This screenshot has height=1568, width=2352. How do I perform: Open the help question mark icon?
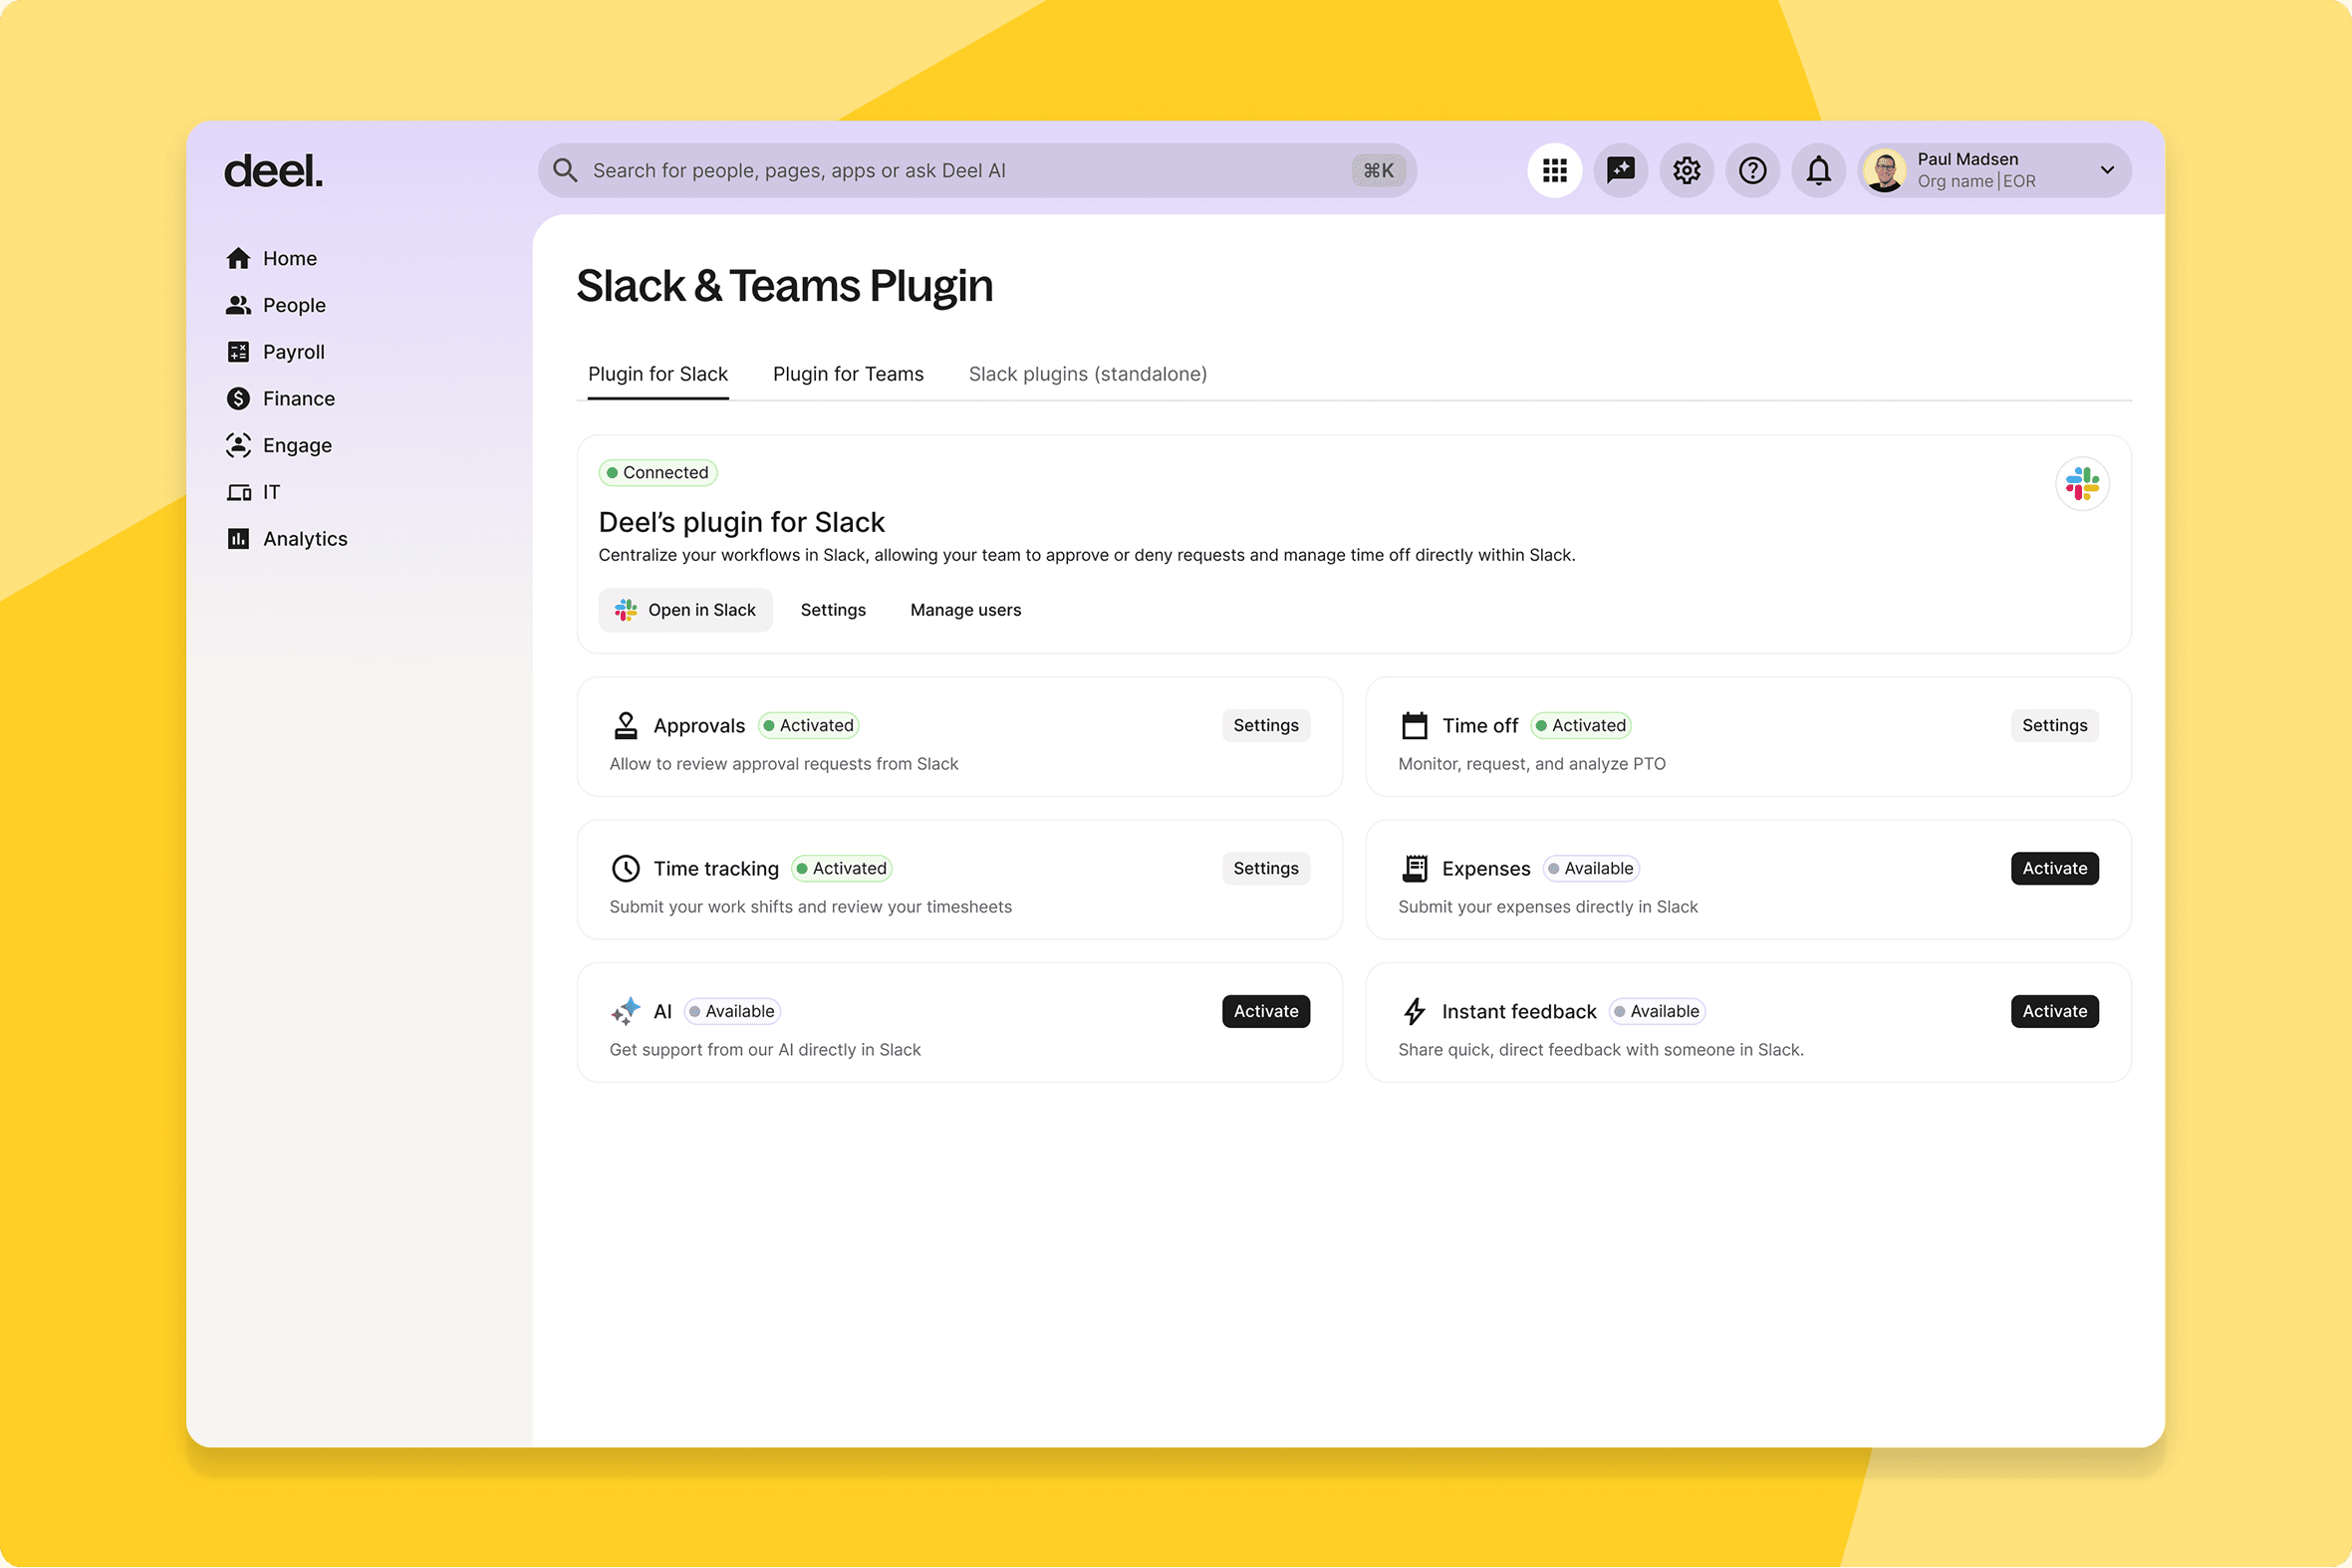1752,170
